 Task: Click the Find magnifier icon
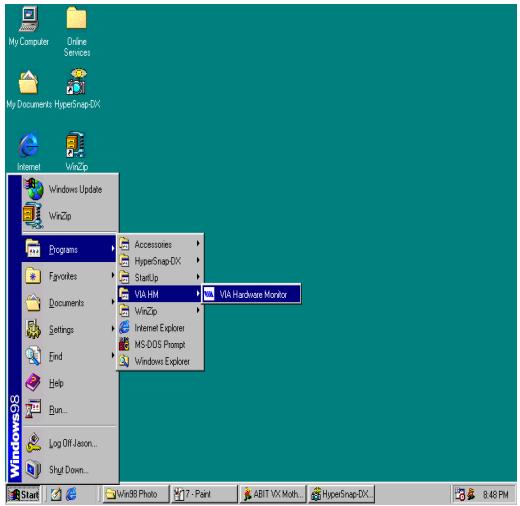[33, 355]
